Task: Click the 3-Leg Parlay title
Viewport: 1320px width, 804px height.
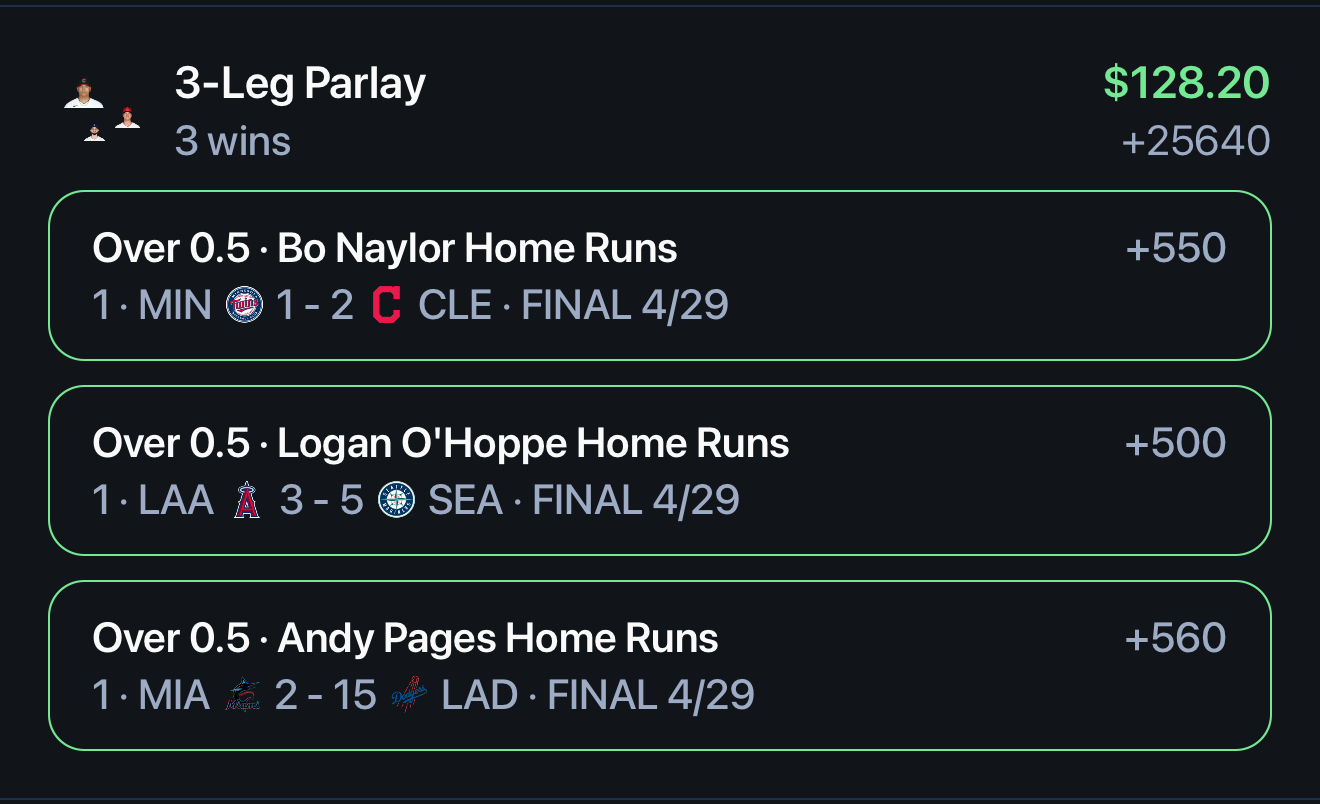Action: 300,84
